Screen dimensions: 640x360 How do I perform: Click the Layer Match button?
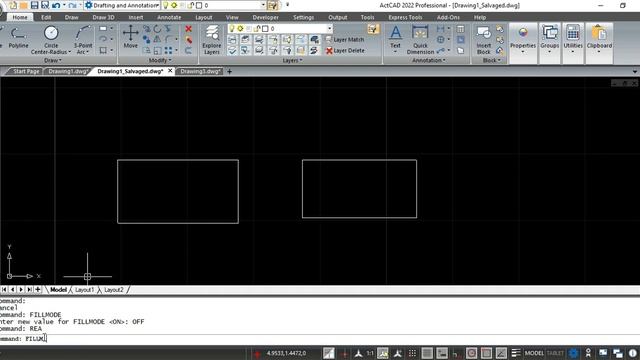[x=345, y=40]
